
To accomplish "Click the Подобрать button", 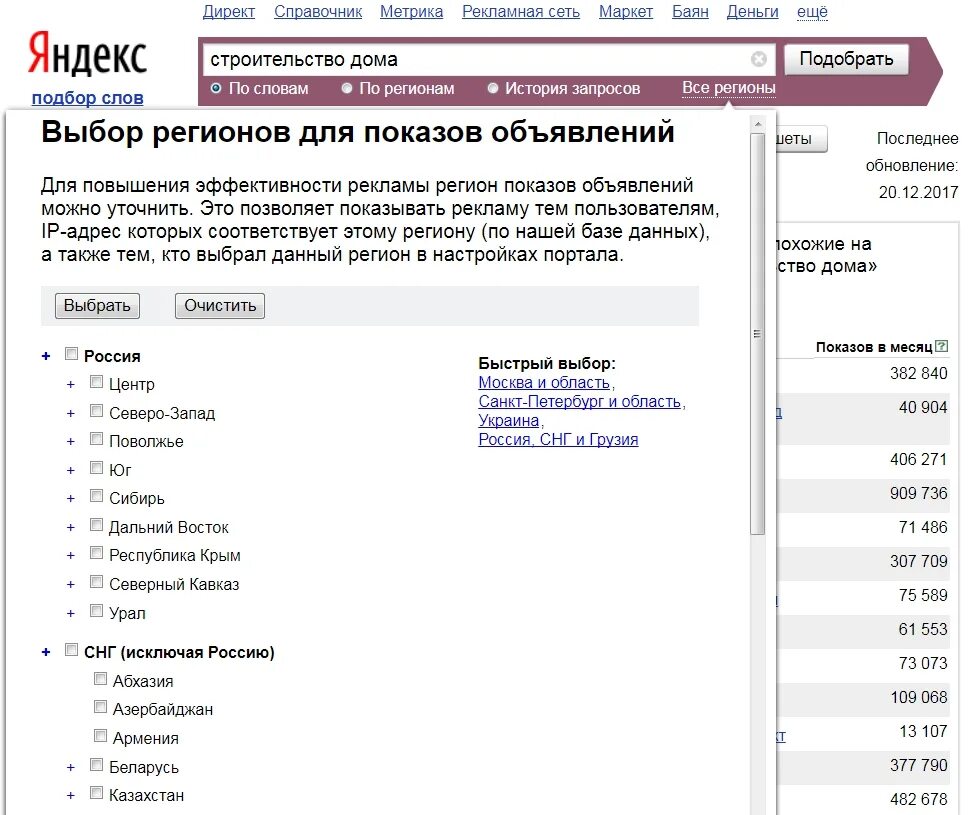I will pos(846,59).
